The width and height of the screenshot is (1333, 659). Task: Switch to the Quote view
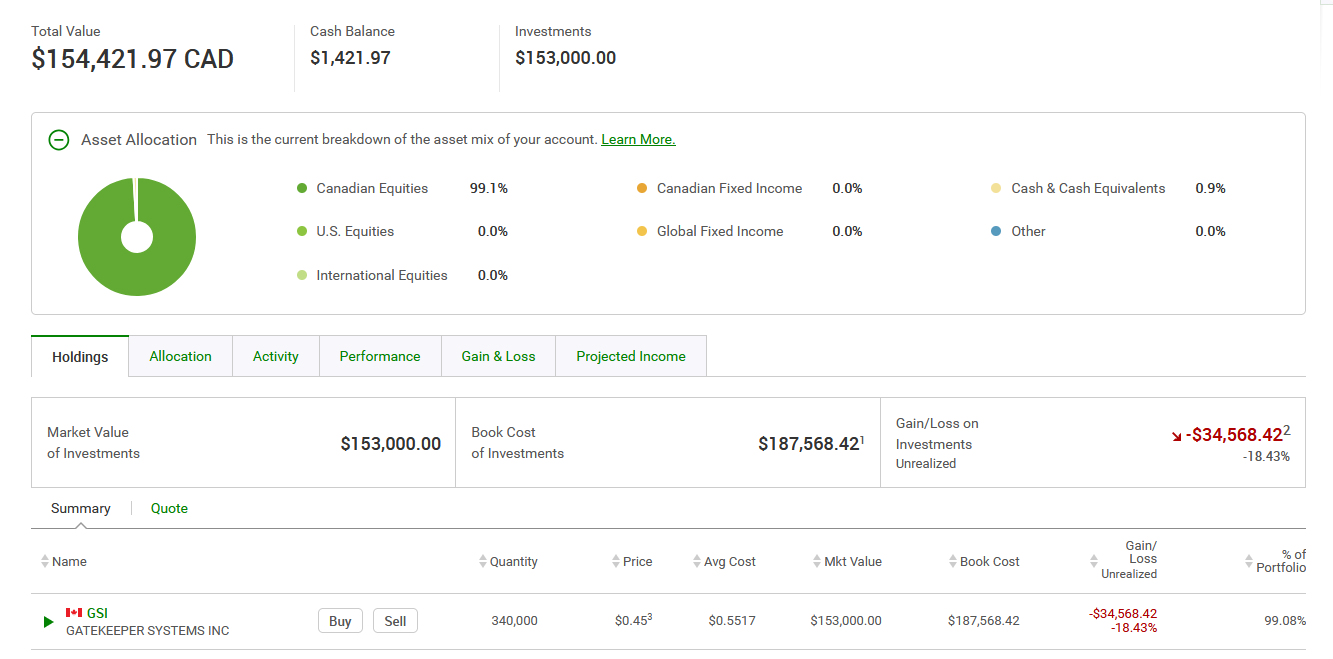point(169,508)
